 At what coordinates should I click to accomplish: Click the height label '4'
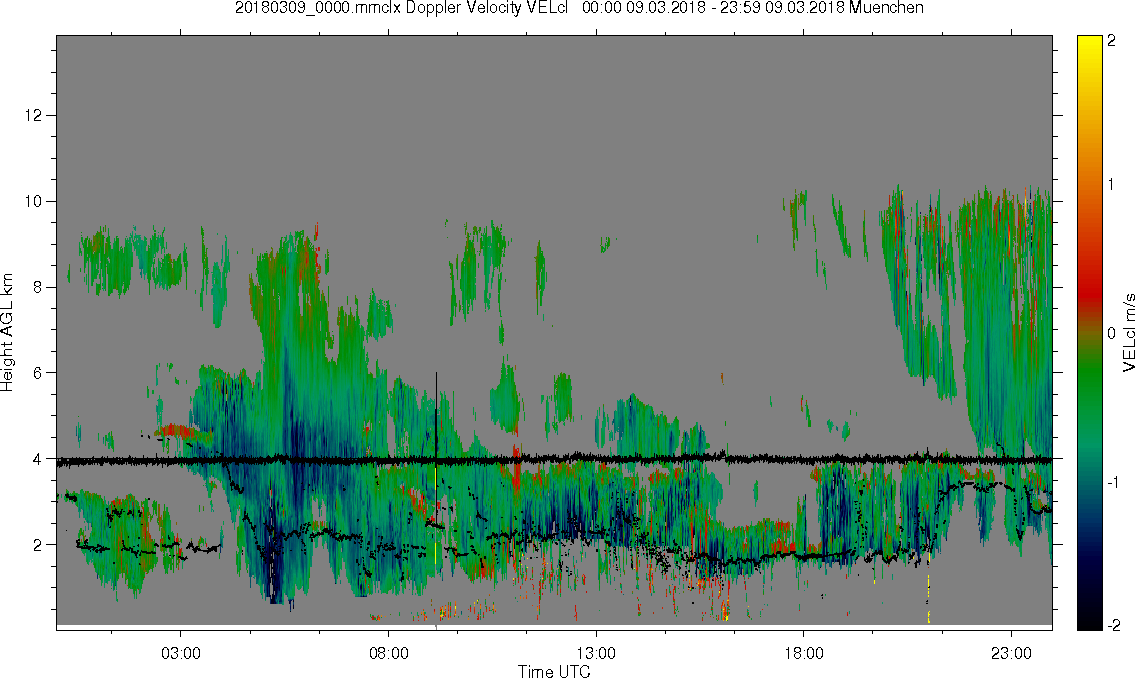(38, 459)
